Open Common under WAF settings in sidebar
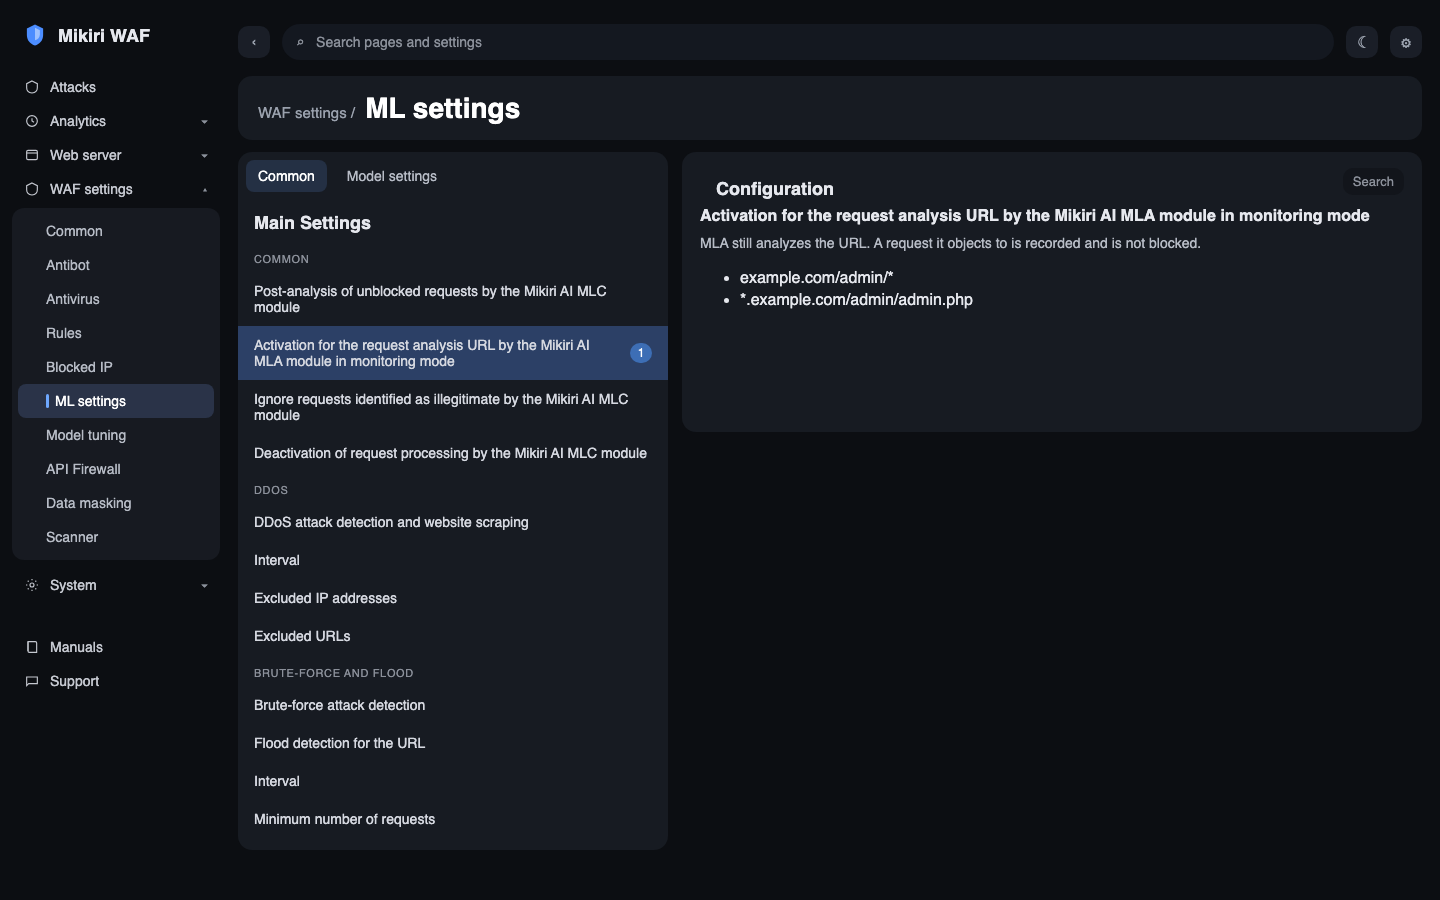 coord(116,231)
